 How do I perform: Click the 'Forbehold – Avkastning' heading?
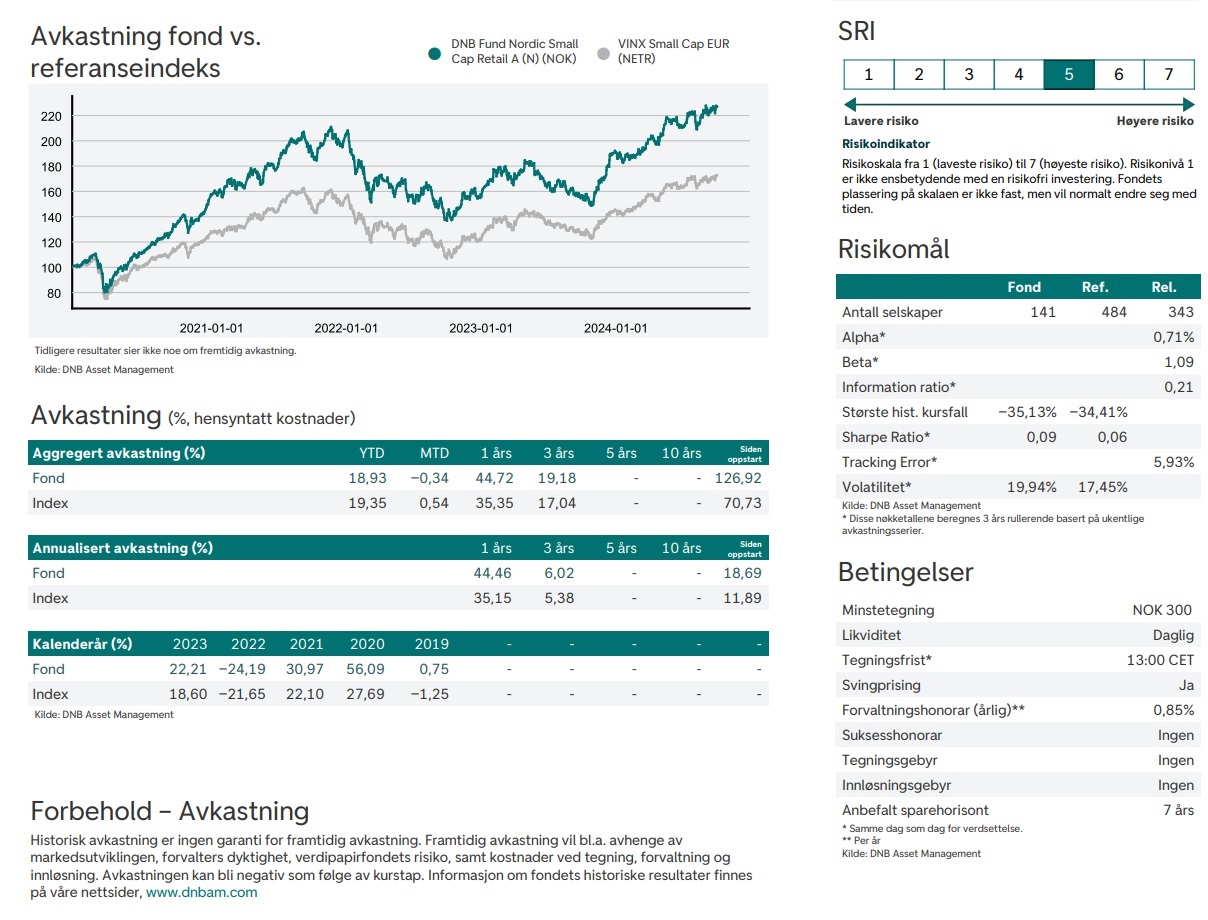click(170, 811)
